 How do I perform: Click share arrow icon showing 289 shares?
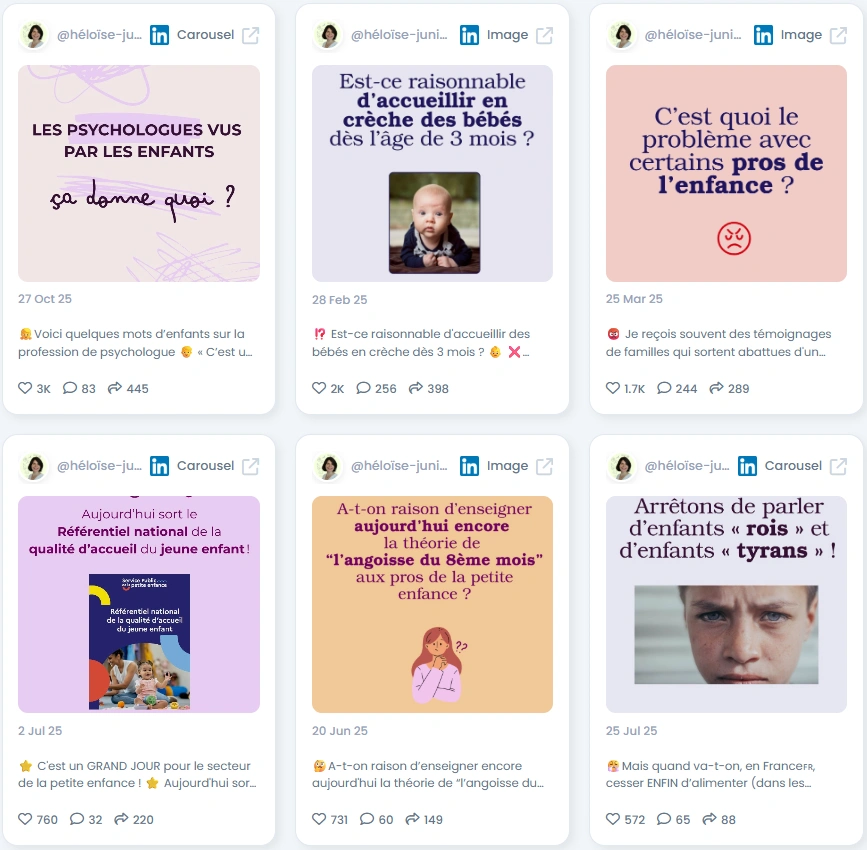(717, 388)
